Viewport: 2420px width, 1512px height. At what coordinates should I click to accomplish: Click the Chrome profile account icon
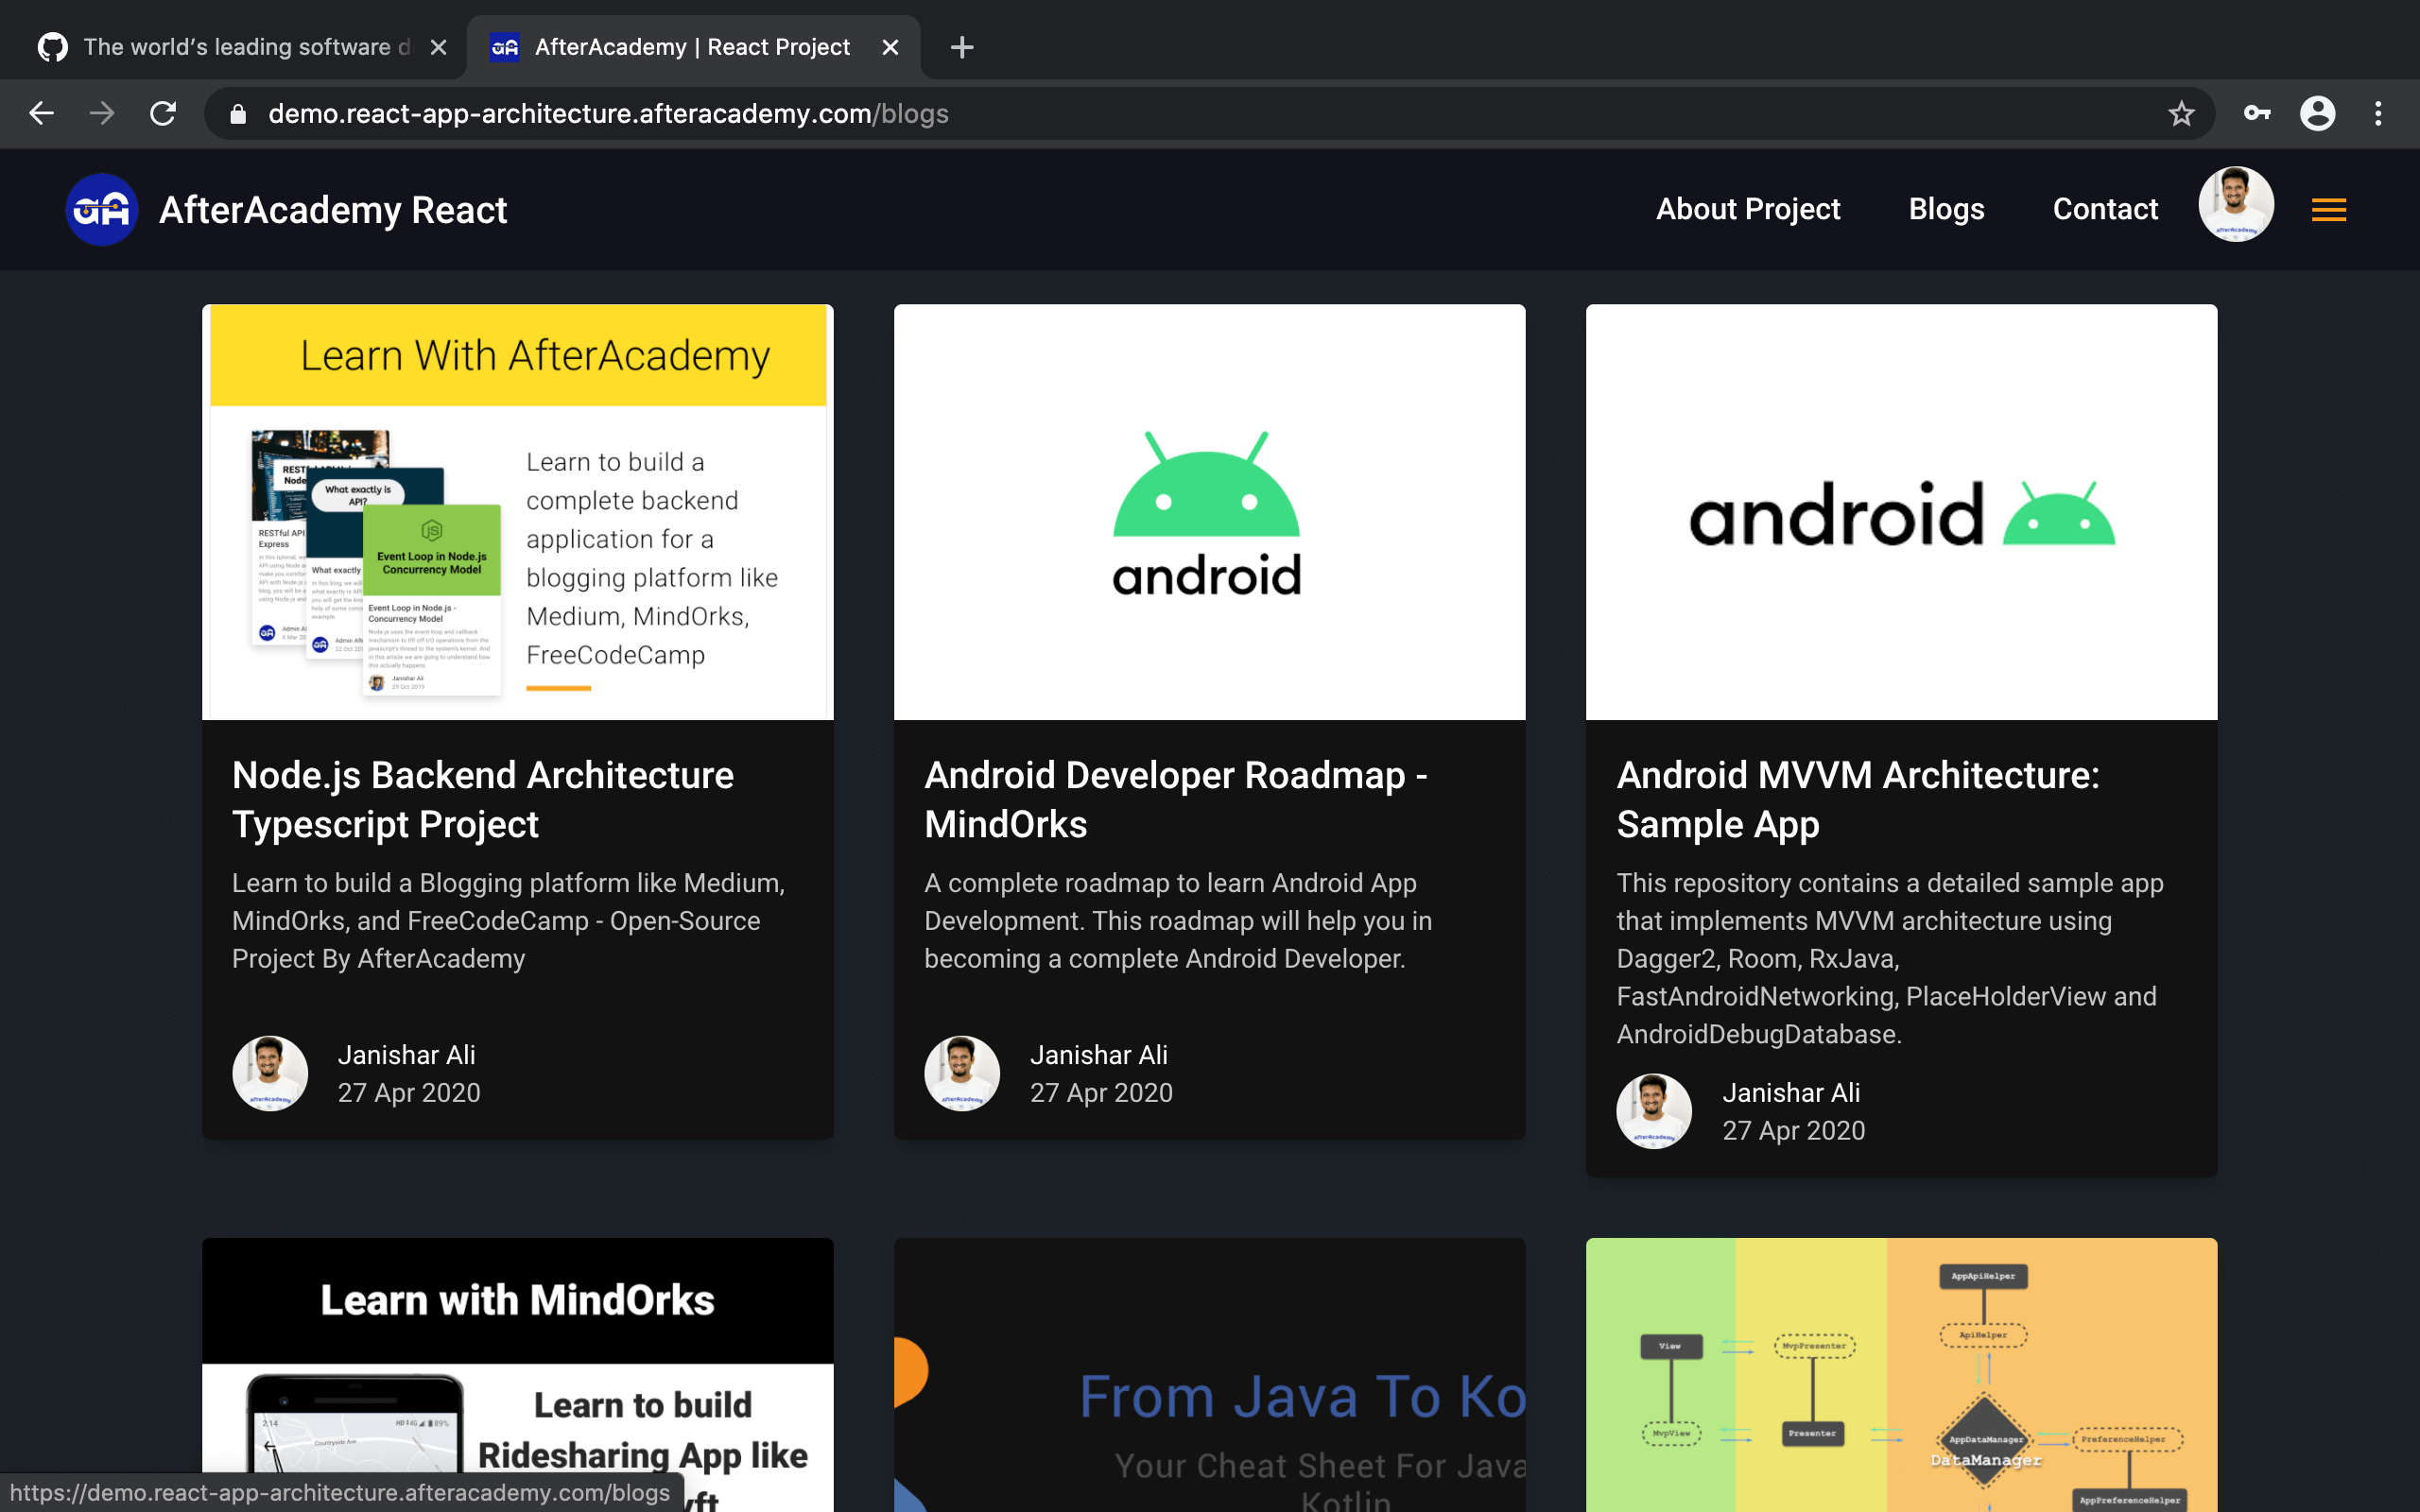pos(2317,114)
